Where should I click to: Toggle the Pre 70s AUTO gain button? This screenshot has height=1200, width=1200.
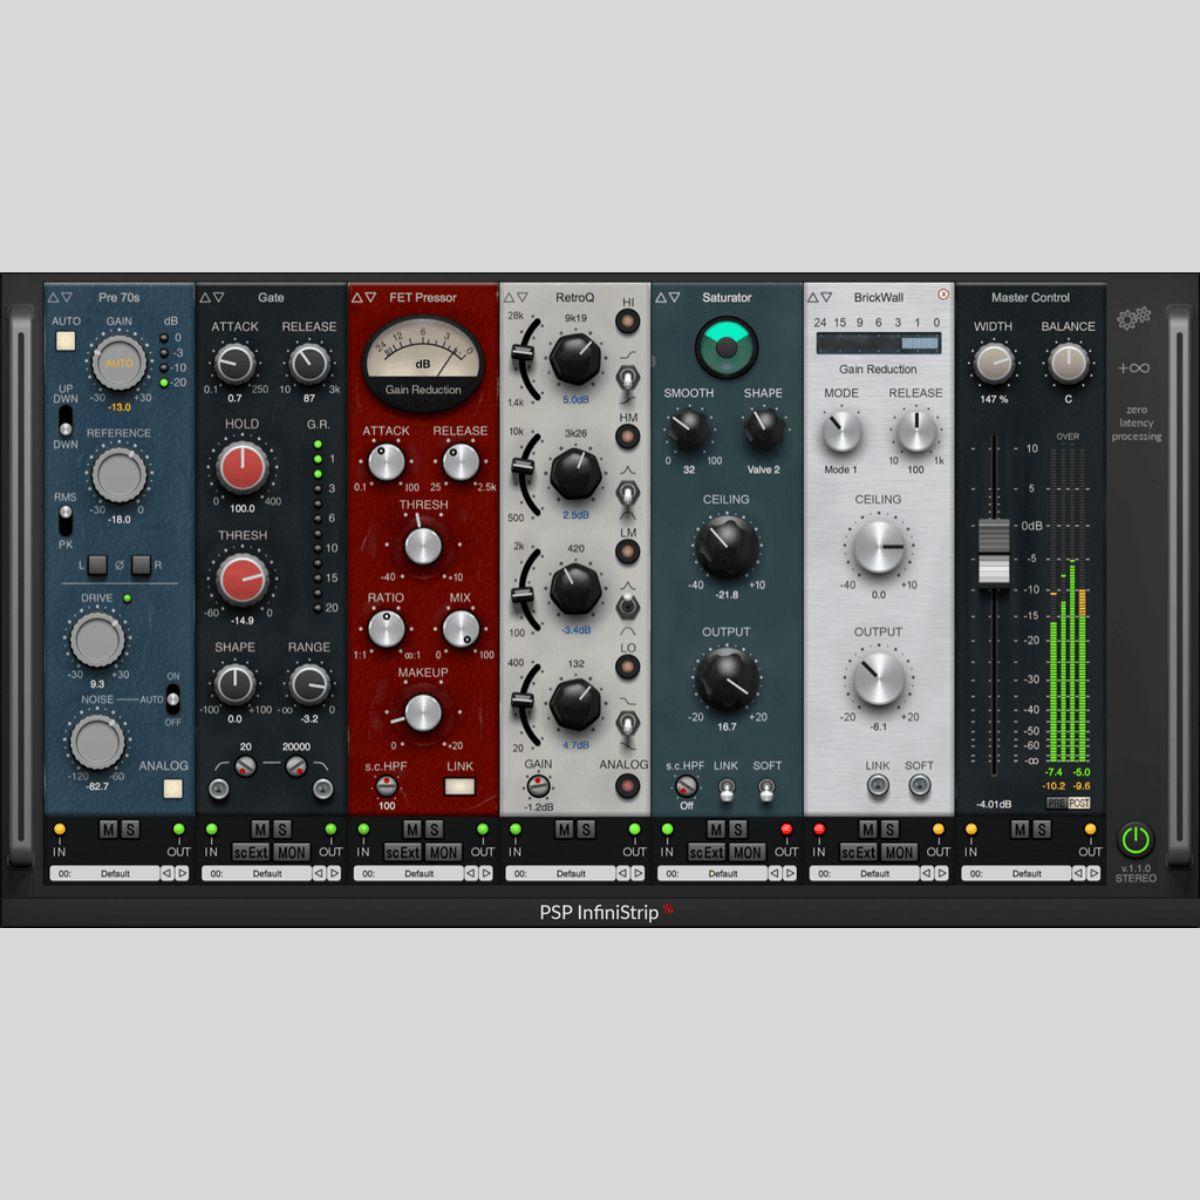[66, 341]
